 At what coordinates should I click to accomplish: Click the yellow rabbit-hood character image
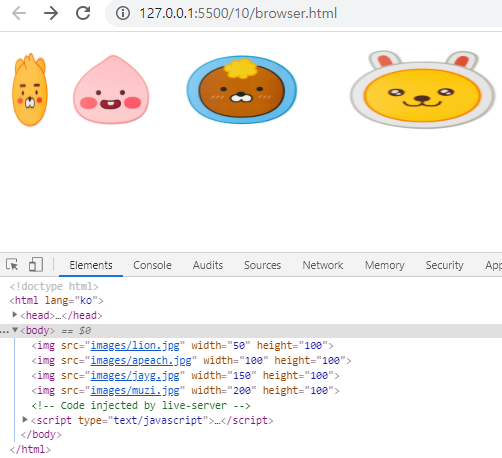pyautogui.click(x=422, y=90)
